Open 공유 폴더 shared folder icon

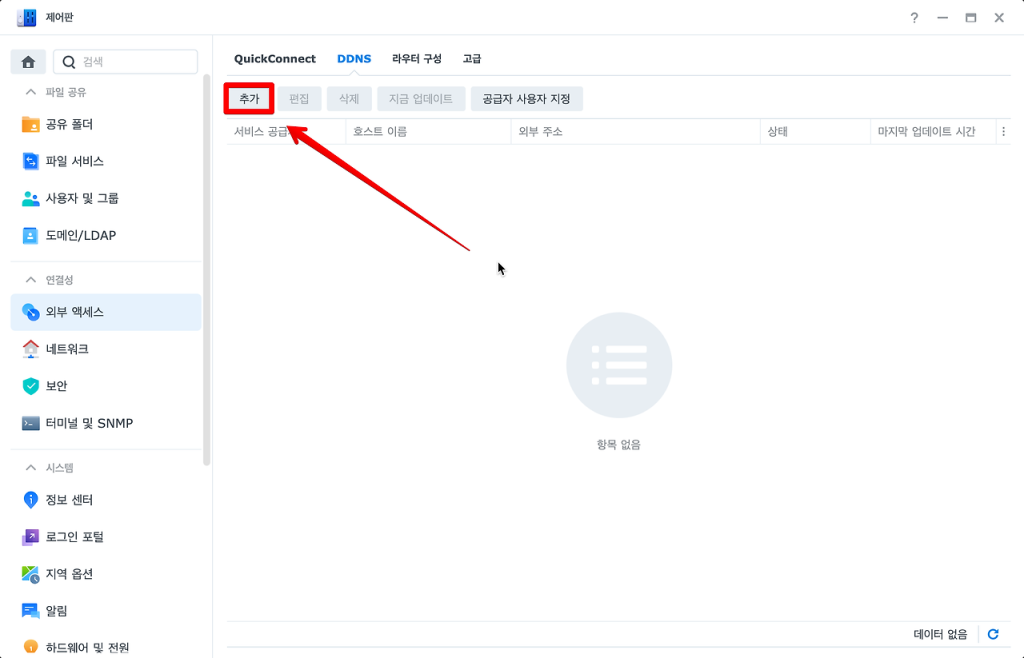31,125
